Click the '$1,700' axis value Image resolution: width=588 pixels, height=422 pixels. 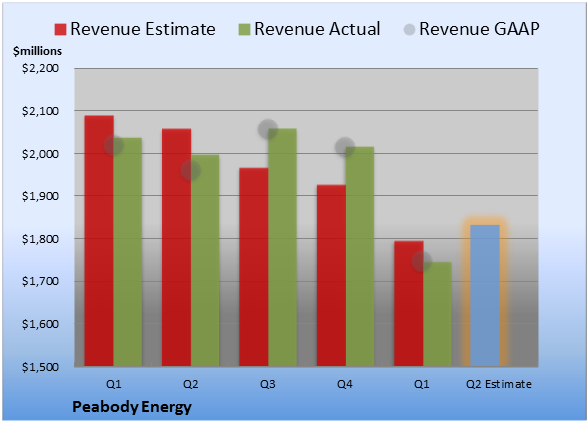40,281
